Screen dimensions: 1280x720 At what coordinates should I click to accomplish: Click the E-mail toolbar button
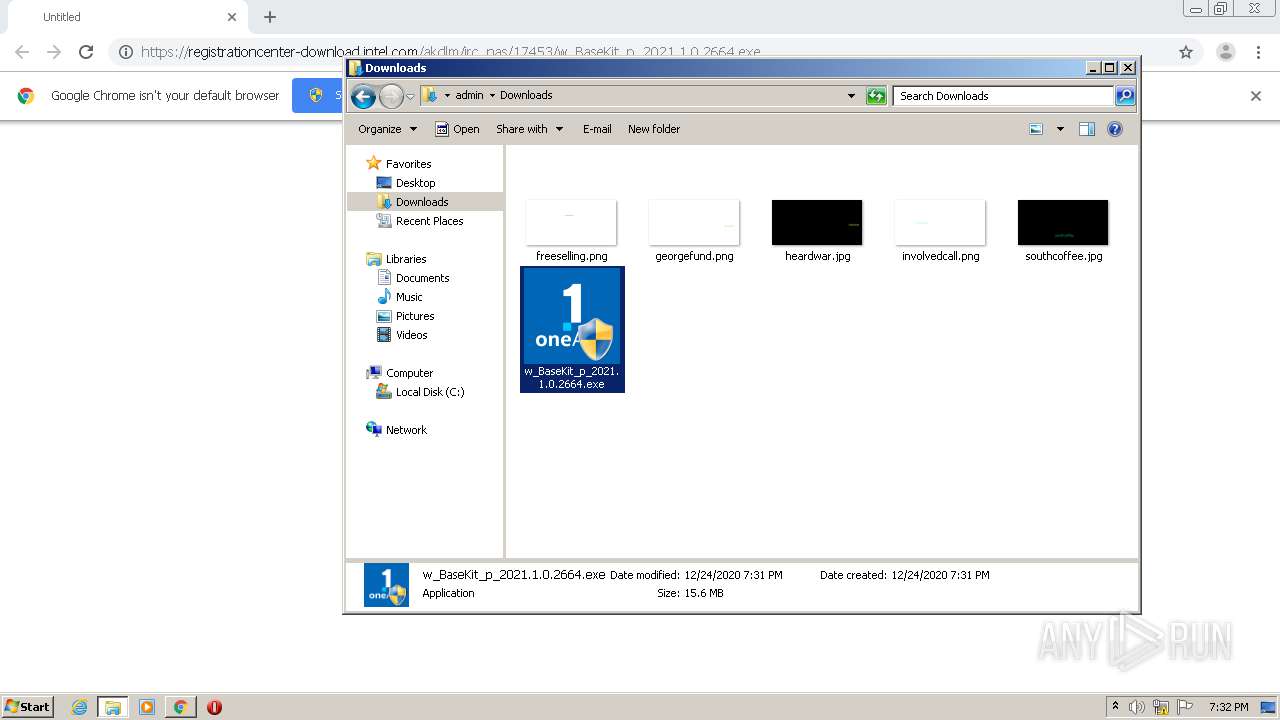click(x=597, y=129)
